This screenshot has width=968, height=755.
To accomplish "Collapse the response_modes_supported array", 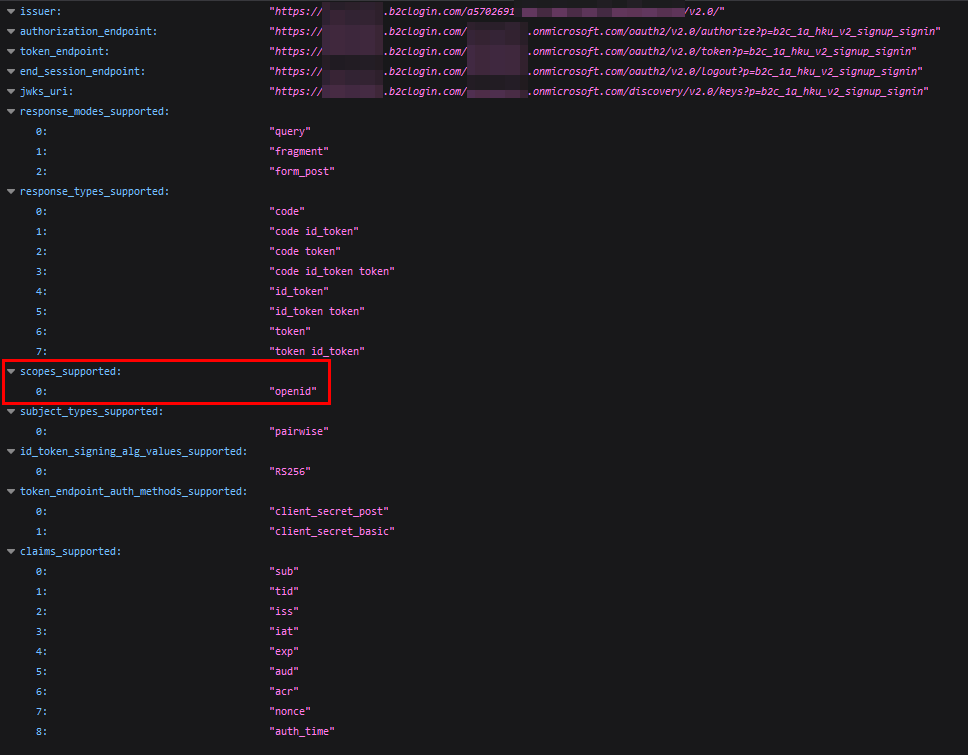I will pos(9,111).
